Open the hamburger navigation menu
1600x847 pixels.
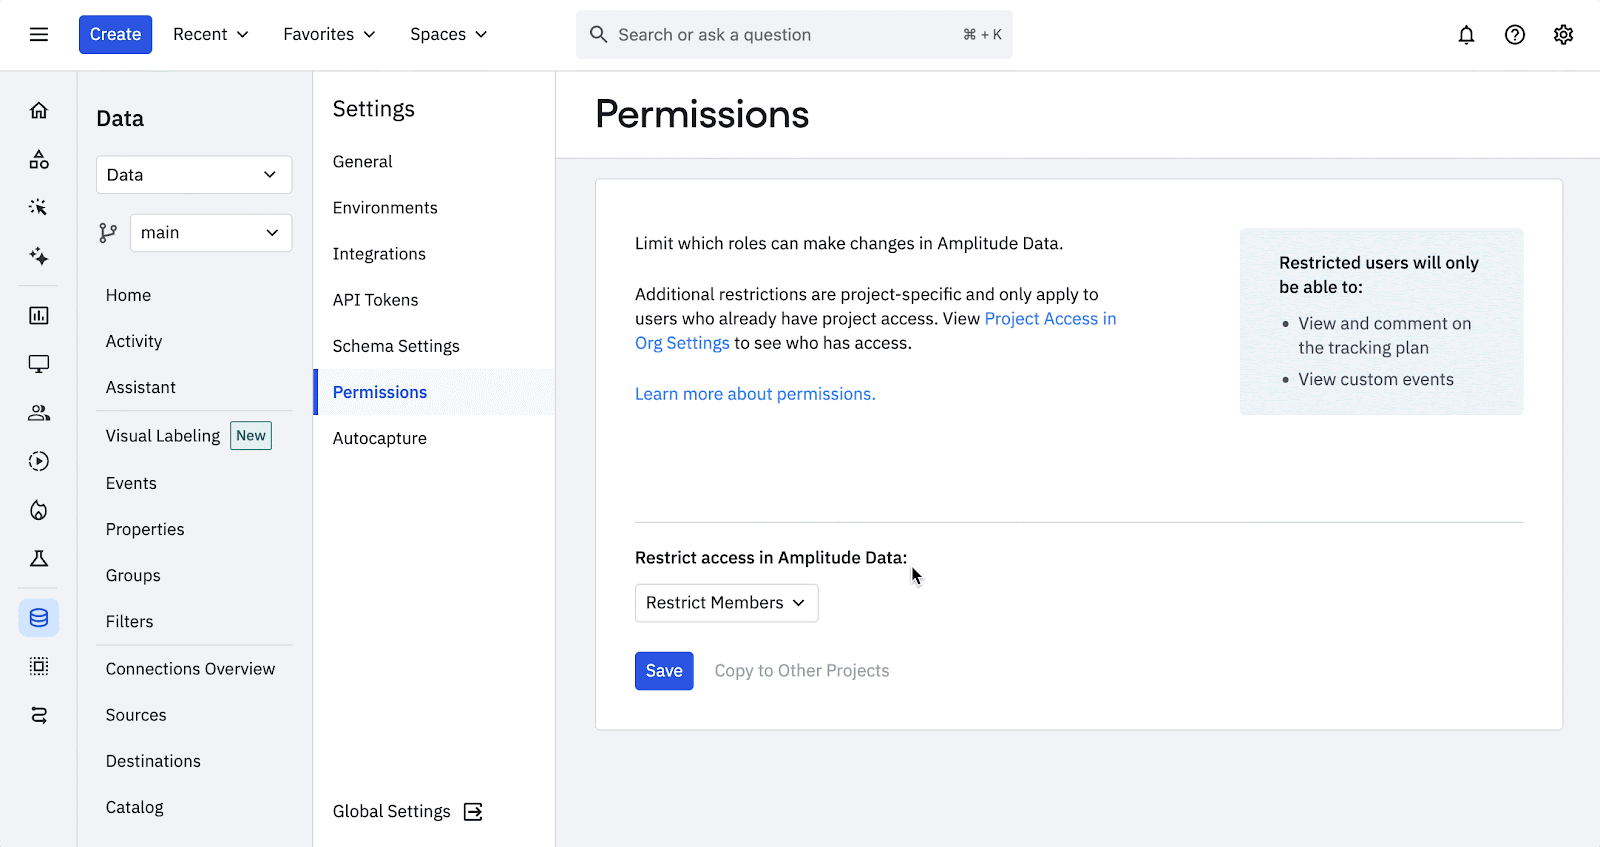[x=39, y=35]
